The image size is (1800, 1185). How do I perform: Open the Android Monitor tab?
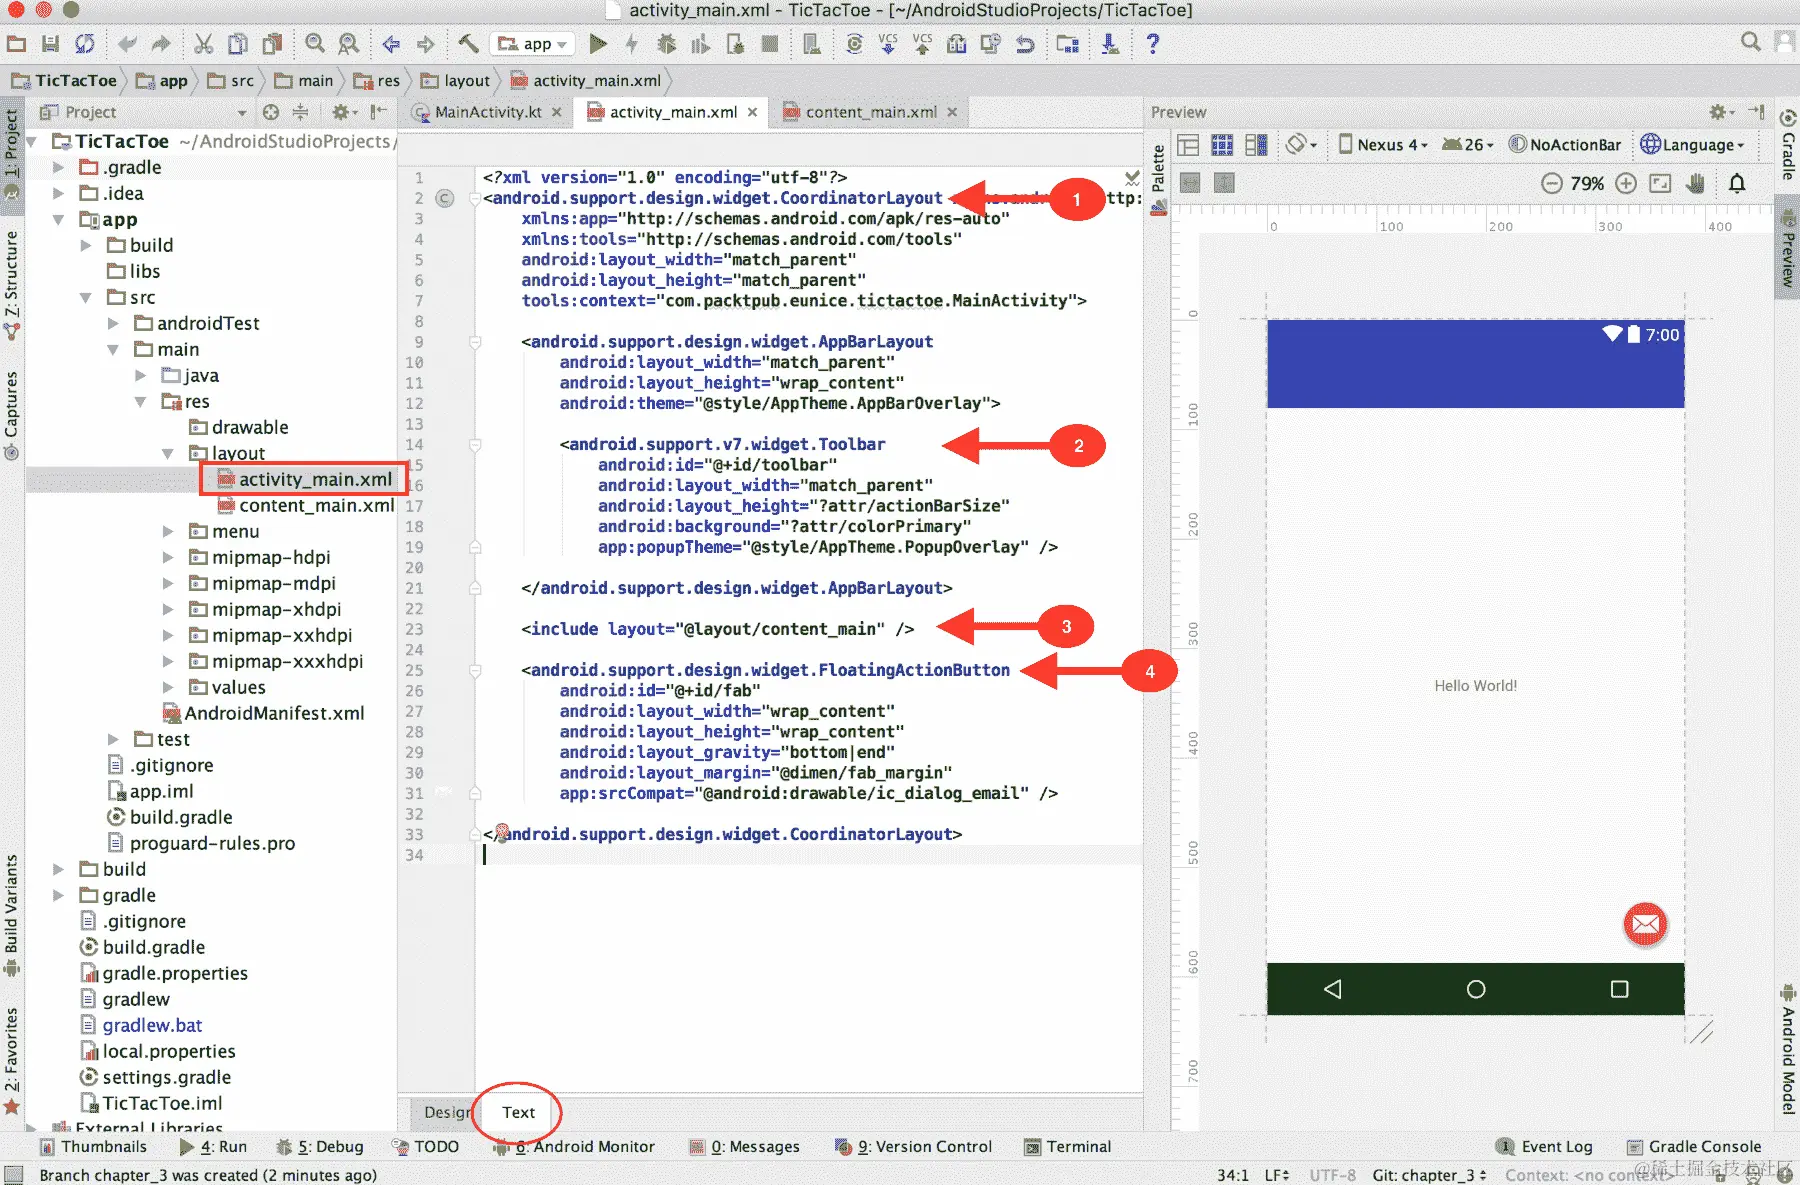coord(574,1147)
